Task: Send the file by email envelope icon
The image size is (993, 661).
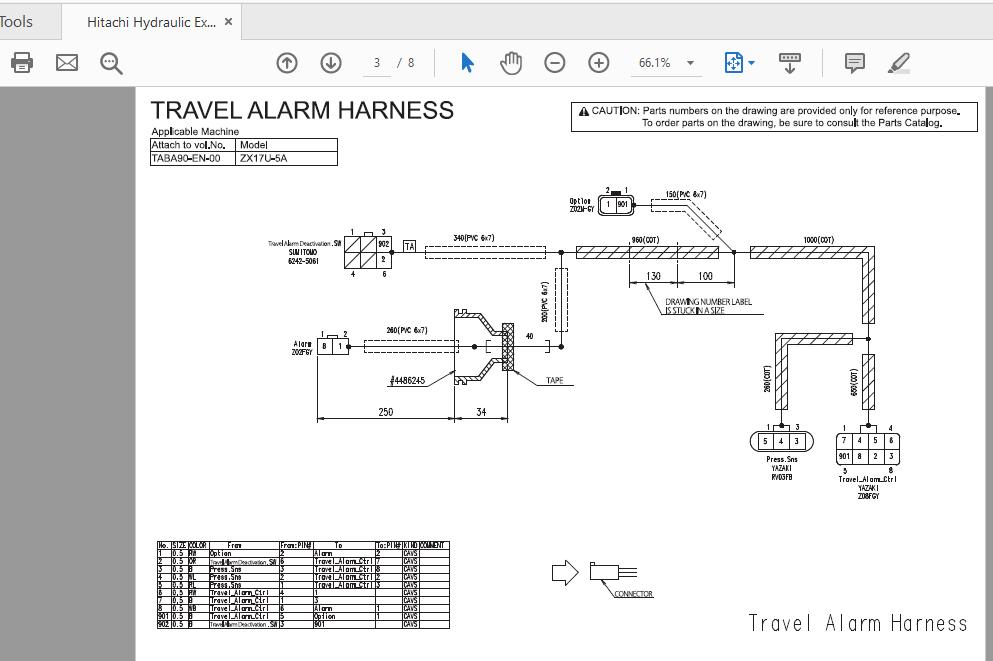Action: tap(66, 63)
